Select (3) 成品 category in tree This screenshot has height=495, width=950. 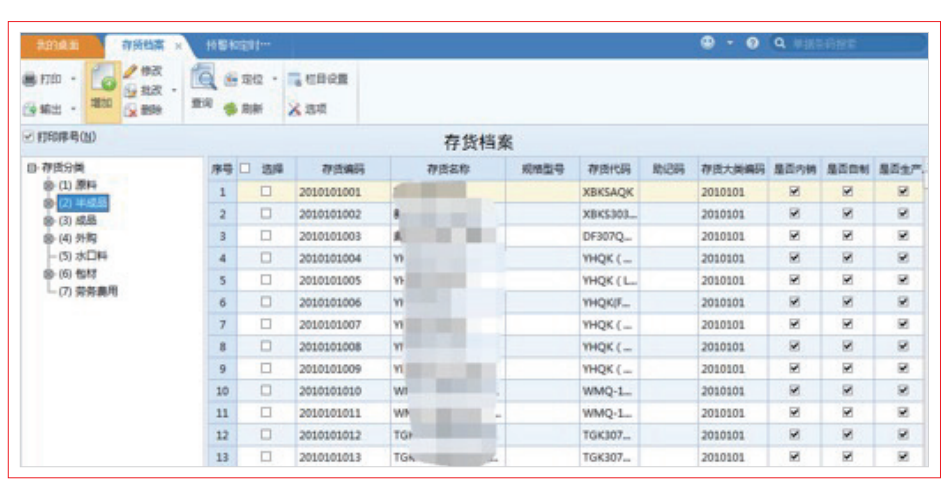click(80, 220)
